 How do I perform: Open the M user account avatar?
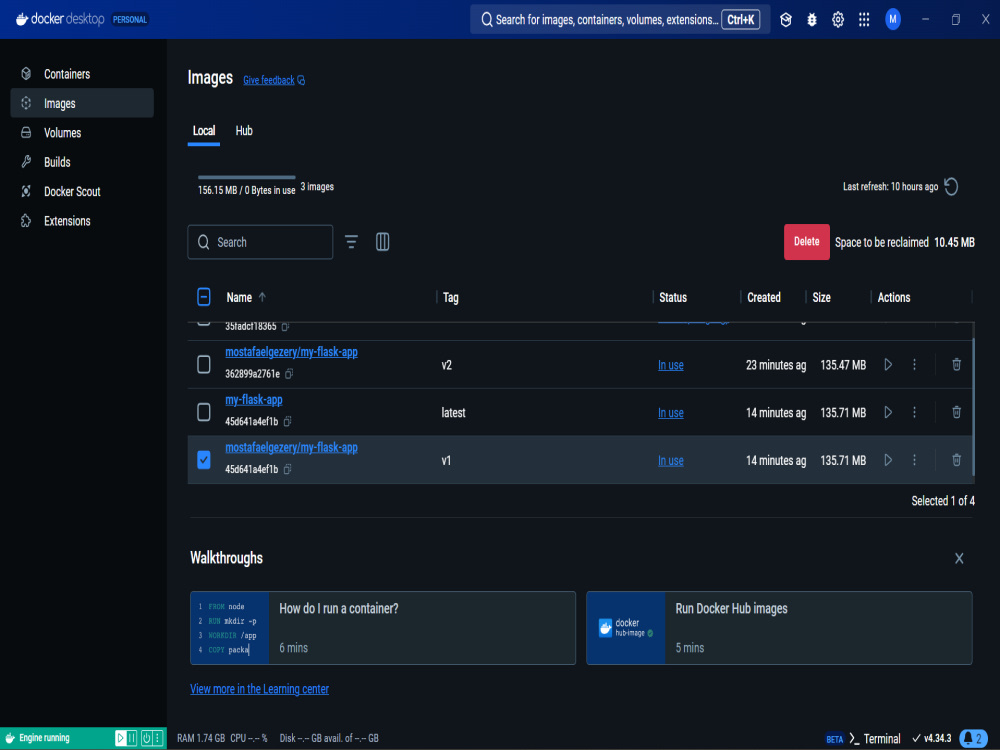coord(893,19)
